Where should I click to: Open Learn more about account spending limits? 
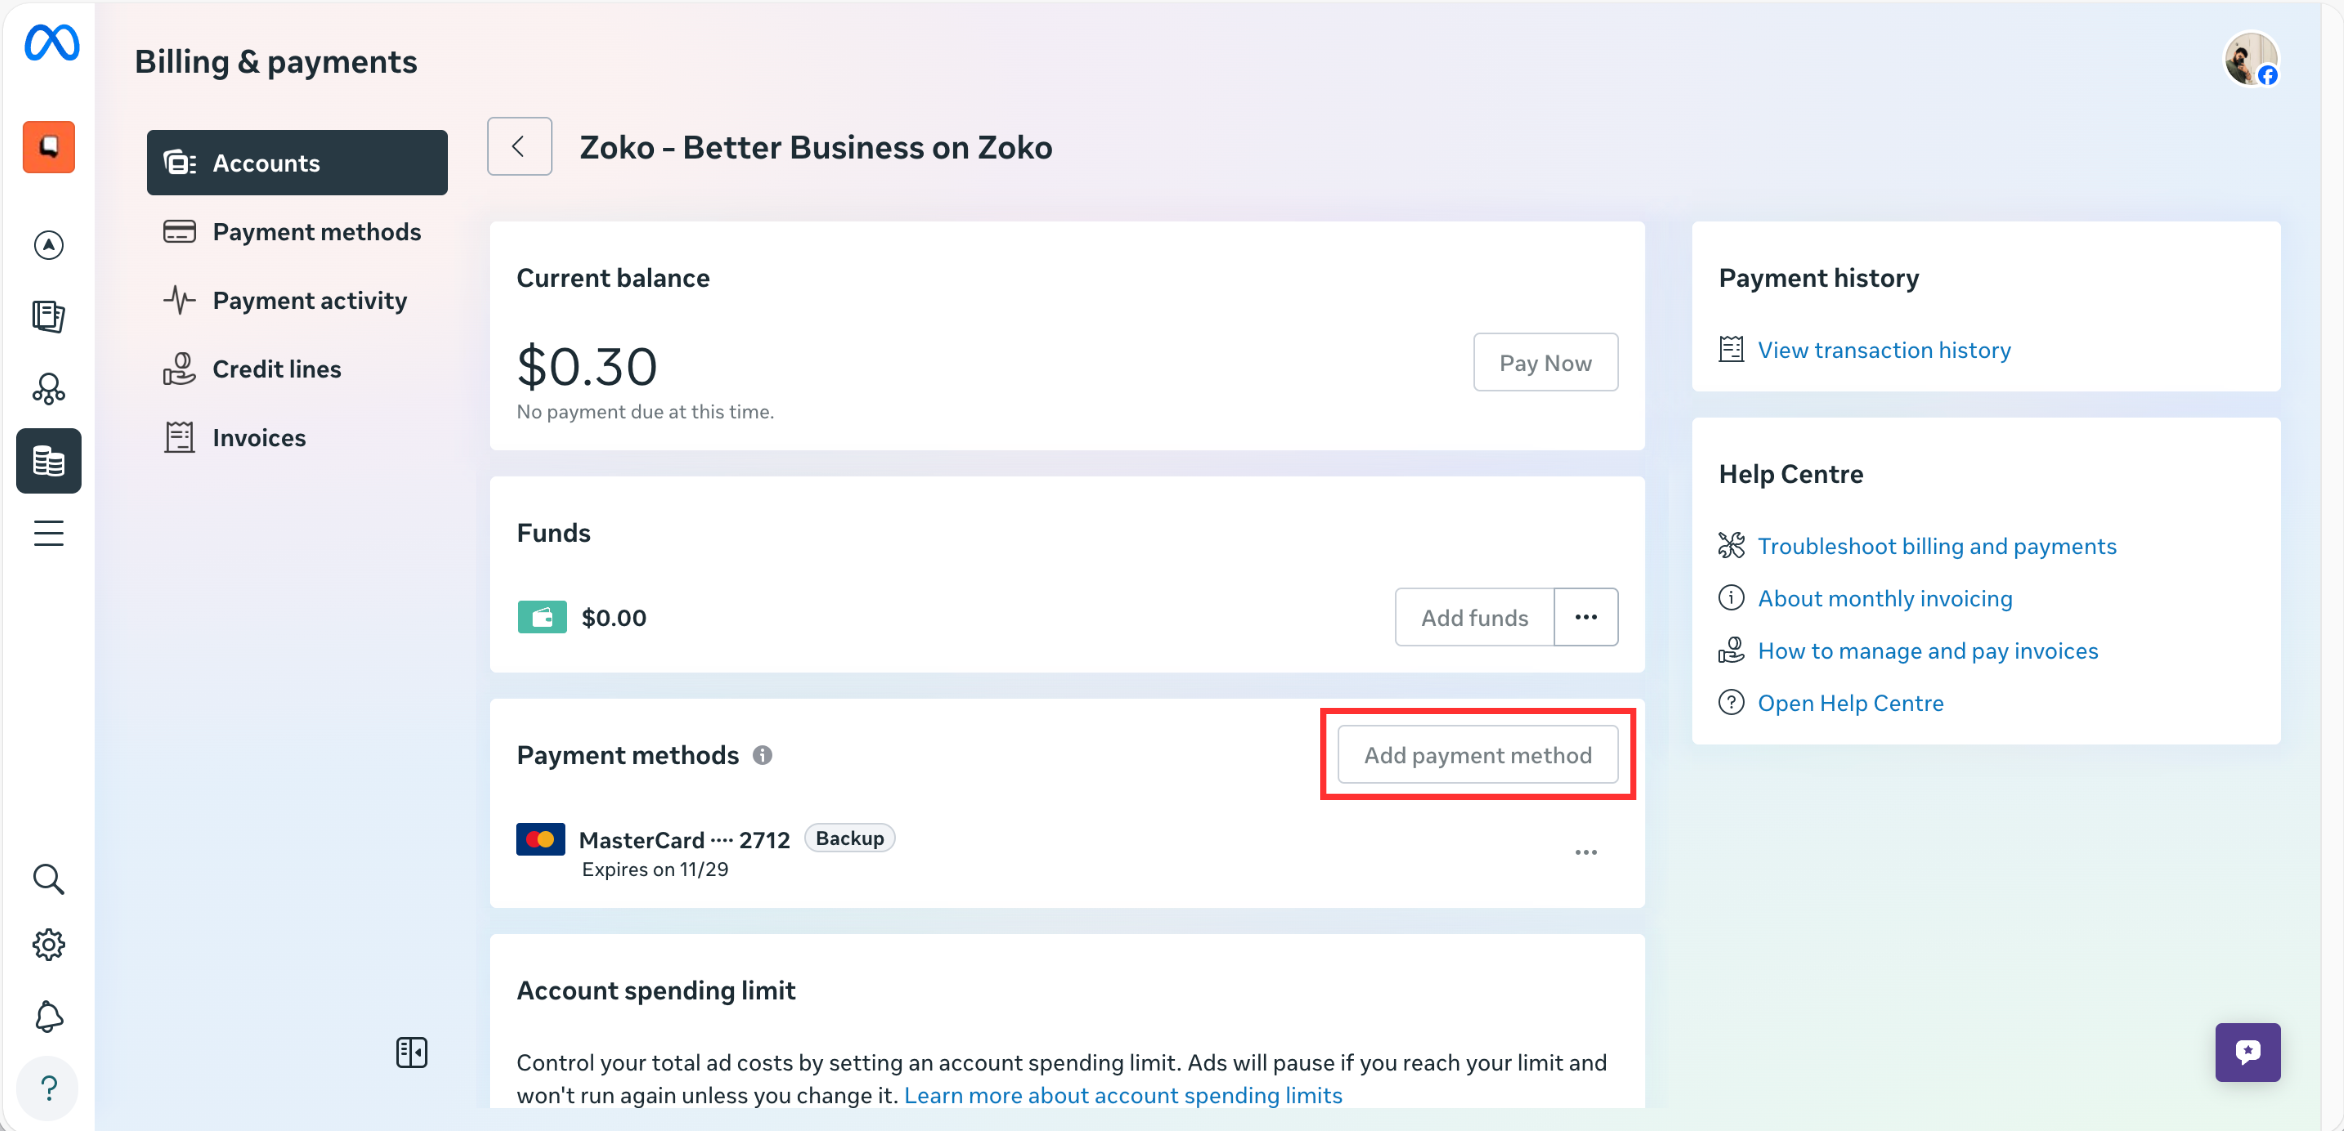point(1122,1095)
